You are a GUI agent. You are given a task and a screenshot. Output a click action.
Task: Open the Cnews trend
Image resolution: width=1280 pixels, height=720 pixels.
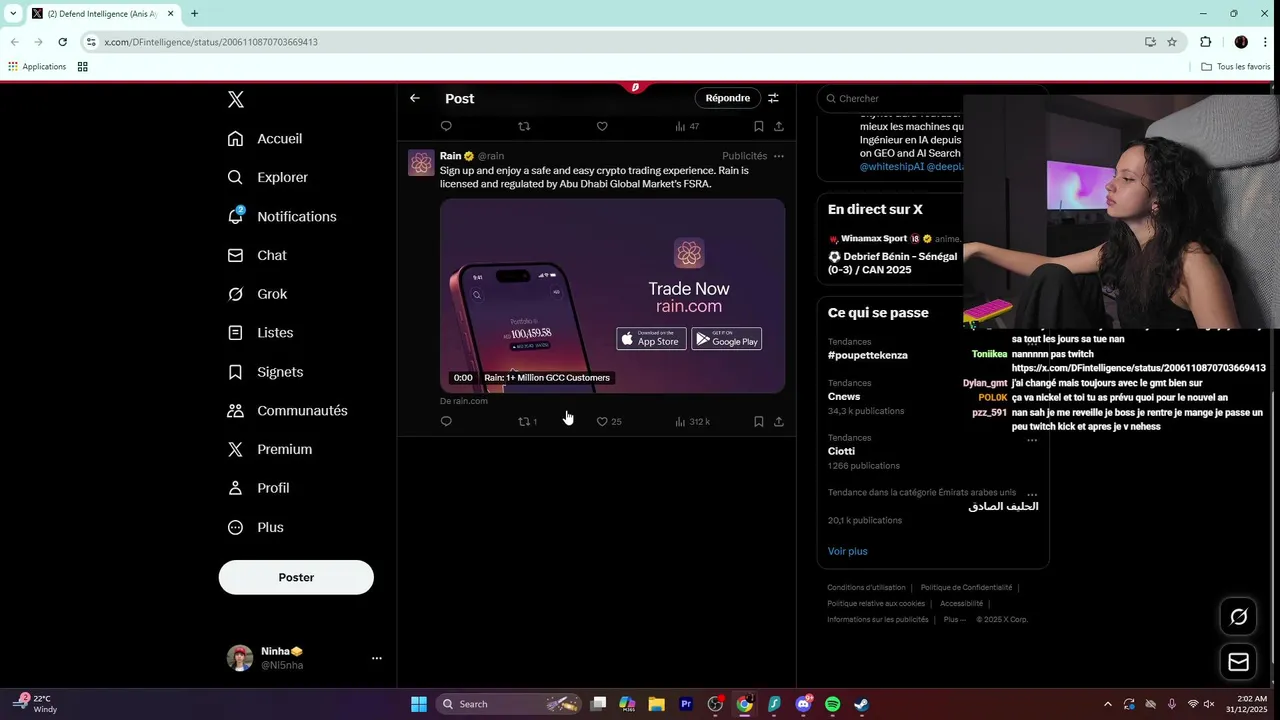844,396
